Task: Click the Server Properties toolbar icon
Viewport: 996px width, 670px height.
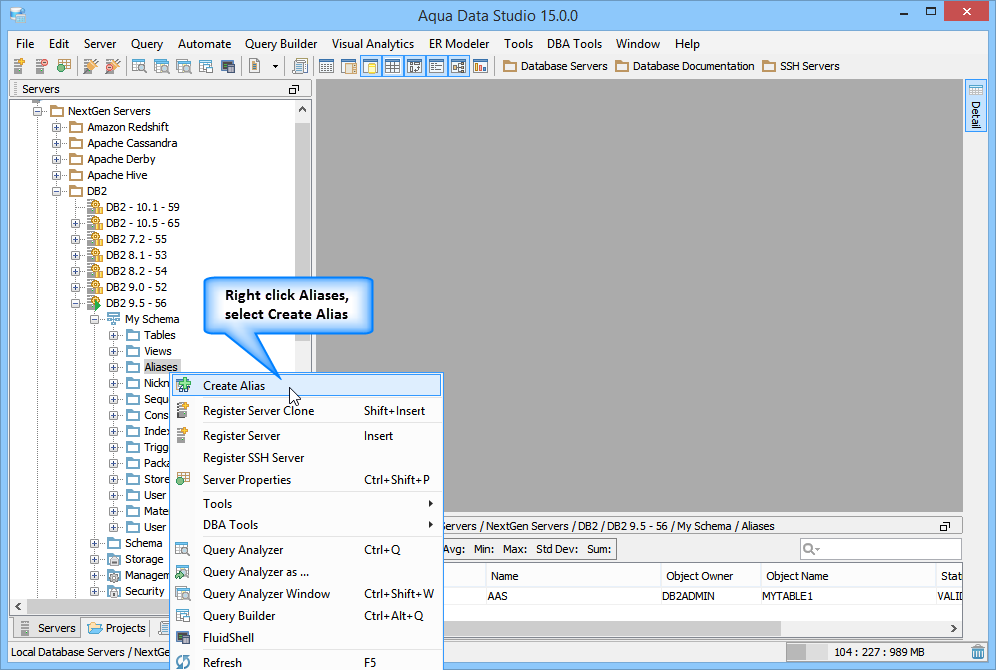Action: coord(64,66)
